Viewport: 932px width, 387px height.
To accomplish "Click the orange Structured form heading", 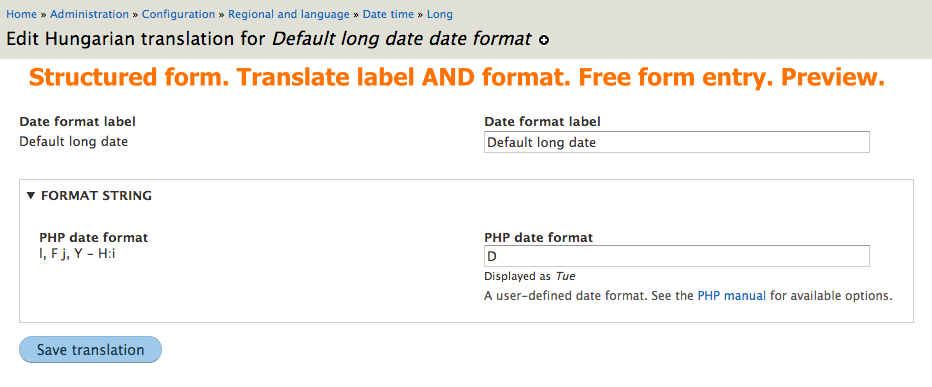I will [457, 78].
